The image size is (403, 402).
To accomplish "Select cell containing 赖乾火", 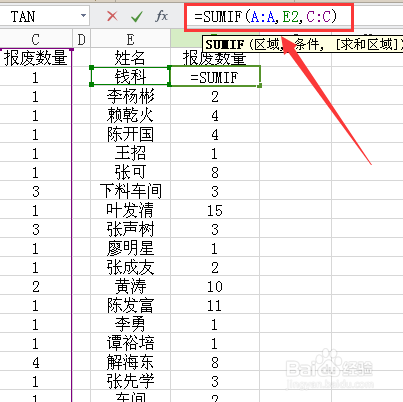I will pos(130,115).
